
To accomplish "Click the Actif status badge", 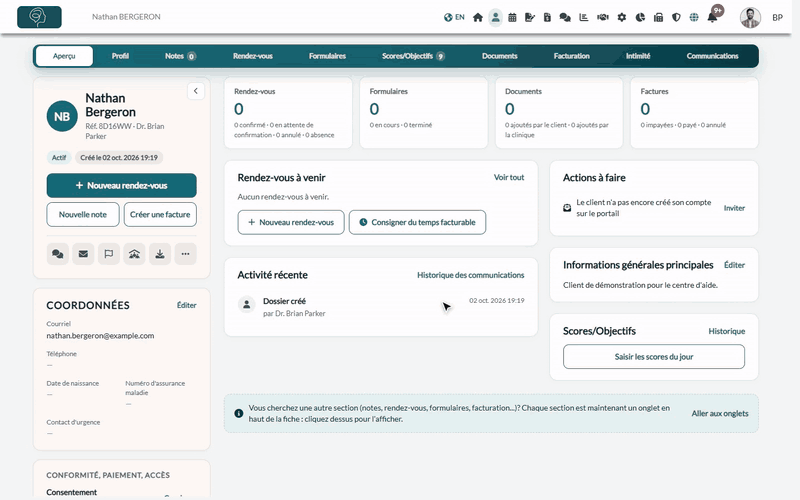I will pyautogui.click(x=59, y=158).
